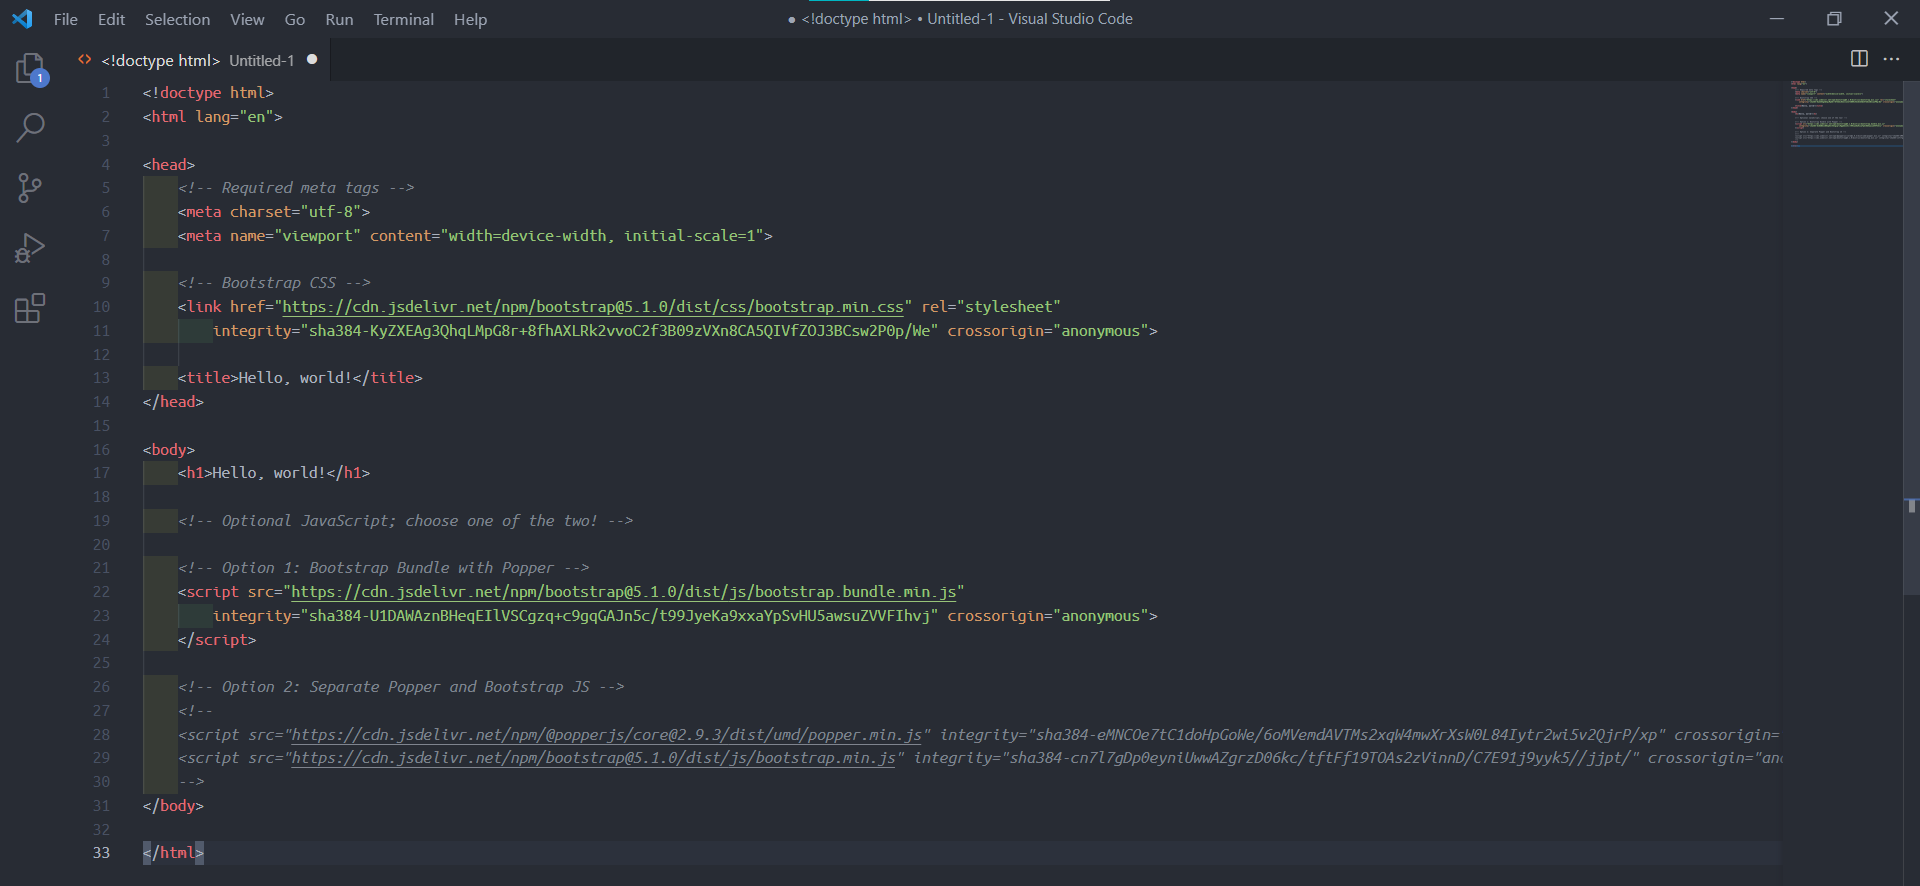Click the Option 2 Separate Popper comment
Viewport: 1920px width, 886px height.
(401, 687)
